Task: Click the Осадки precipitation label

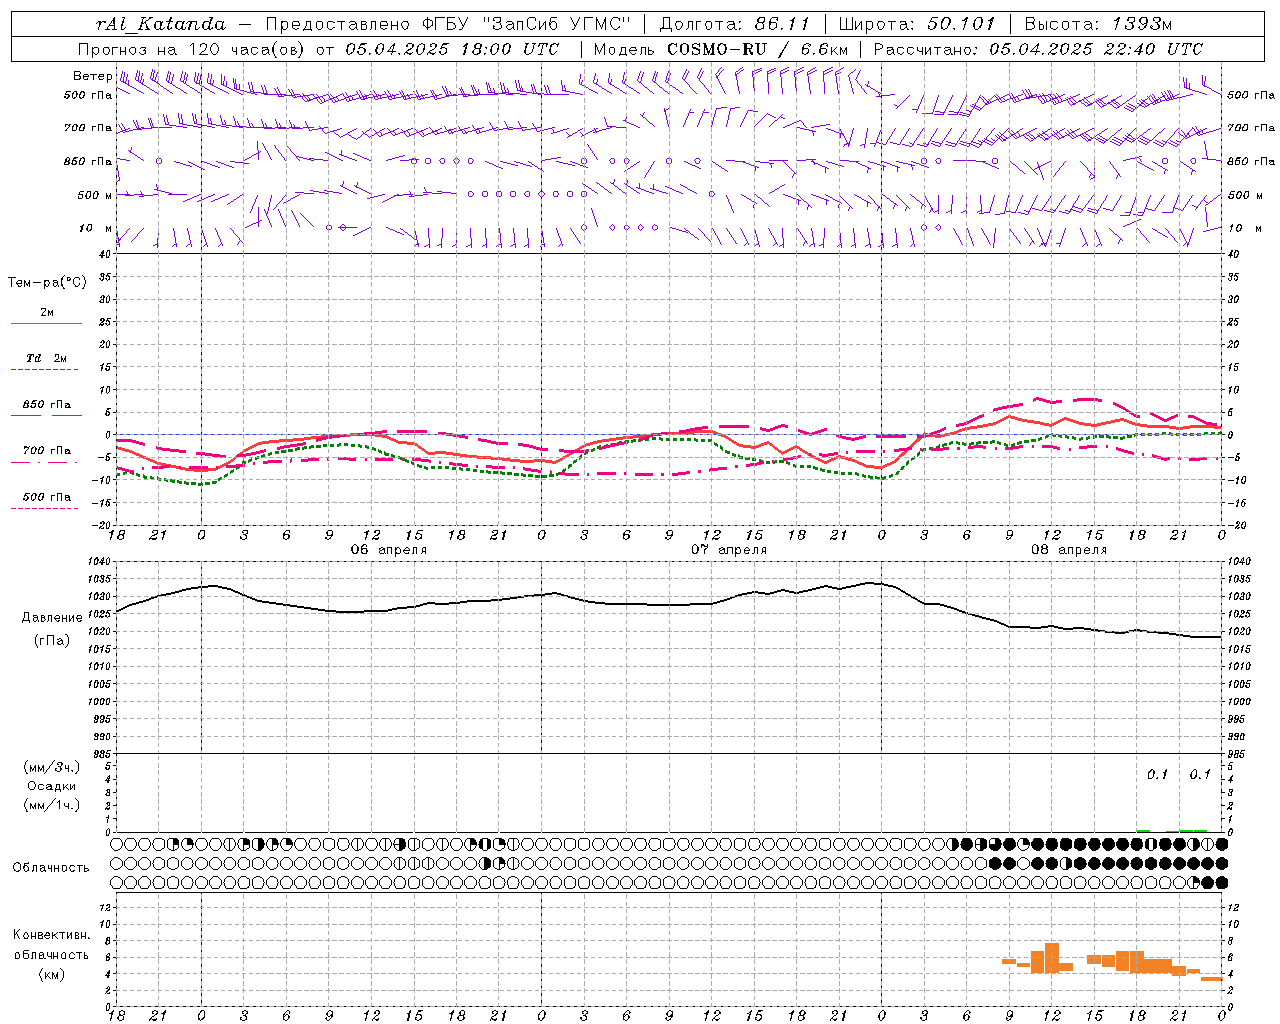Action: click(52, 786)
